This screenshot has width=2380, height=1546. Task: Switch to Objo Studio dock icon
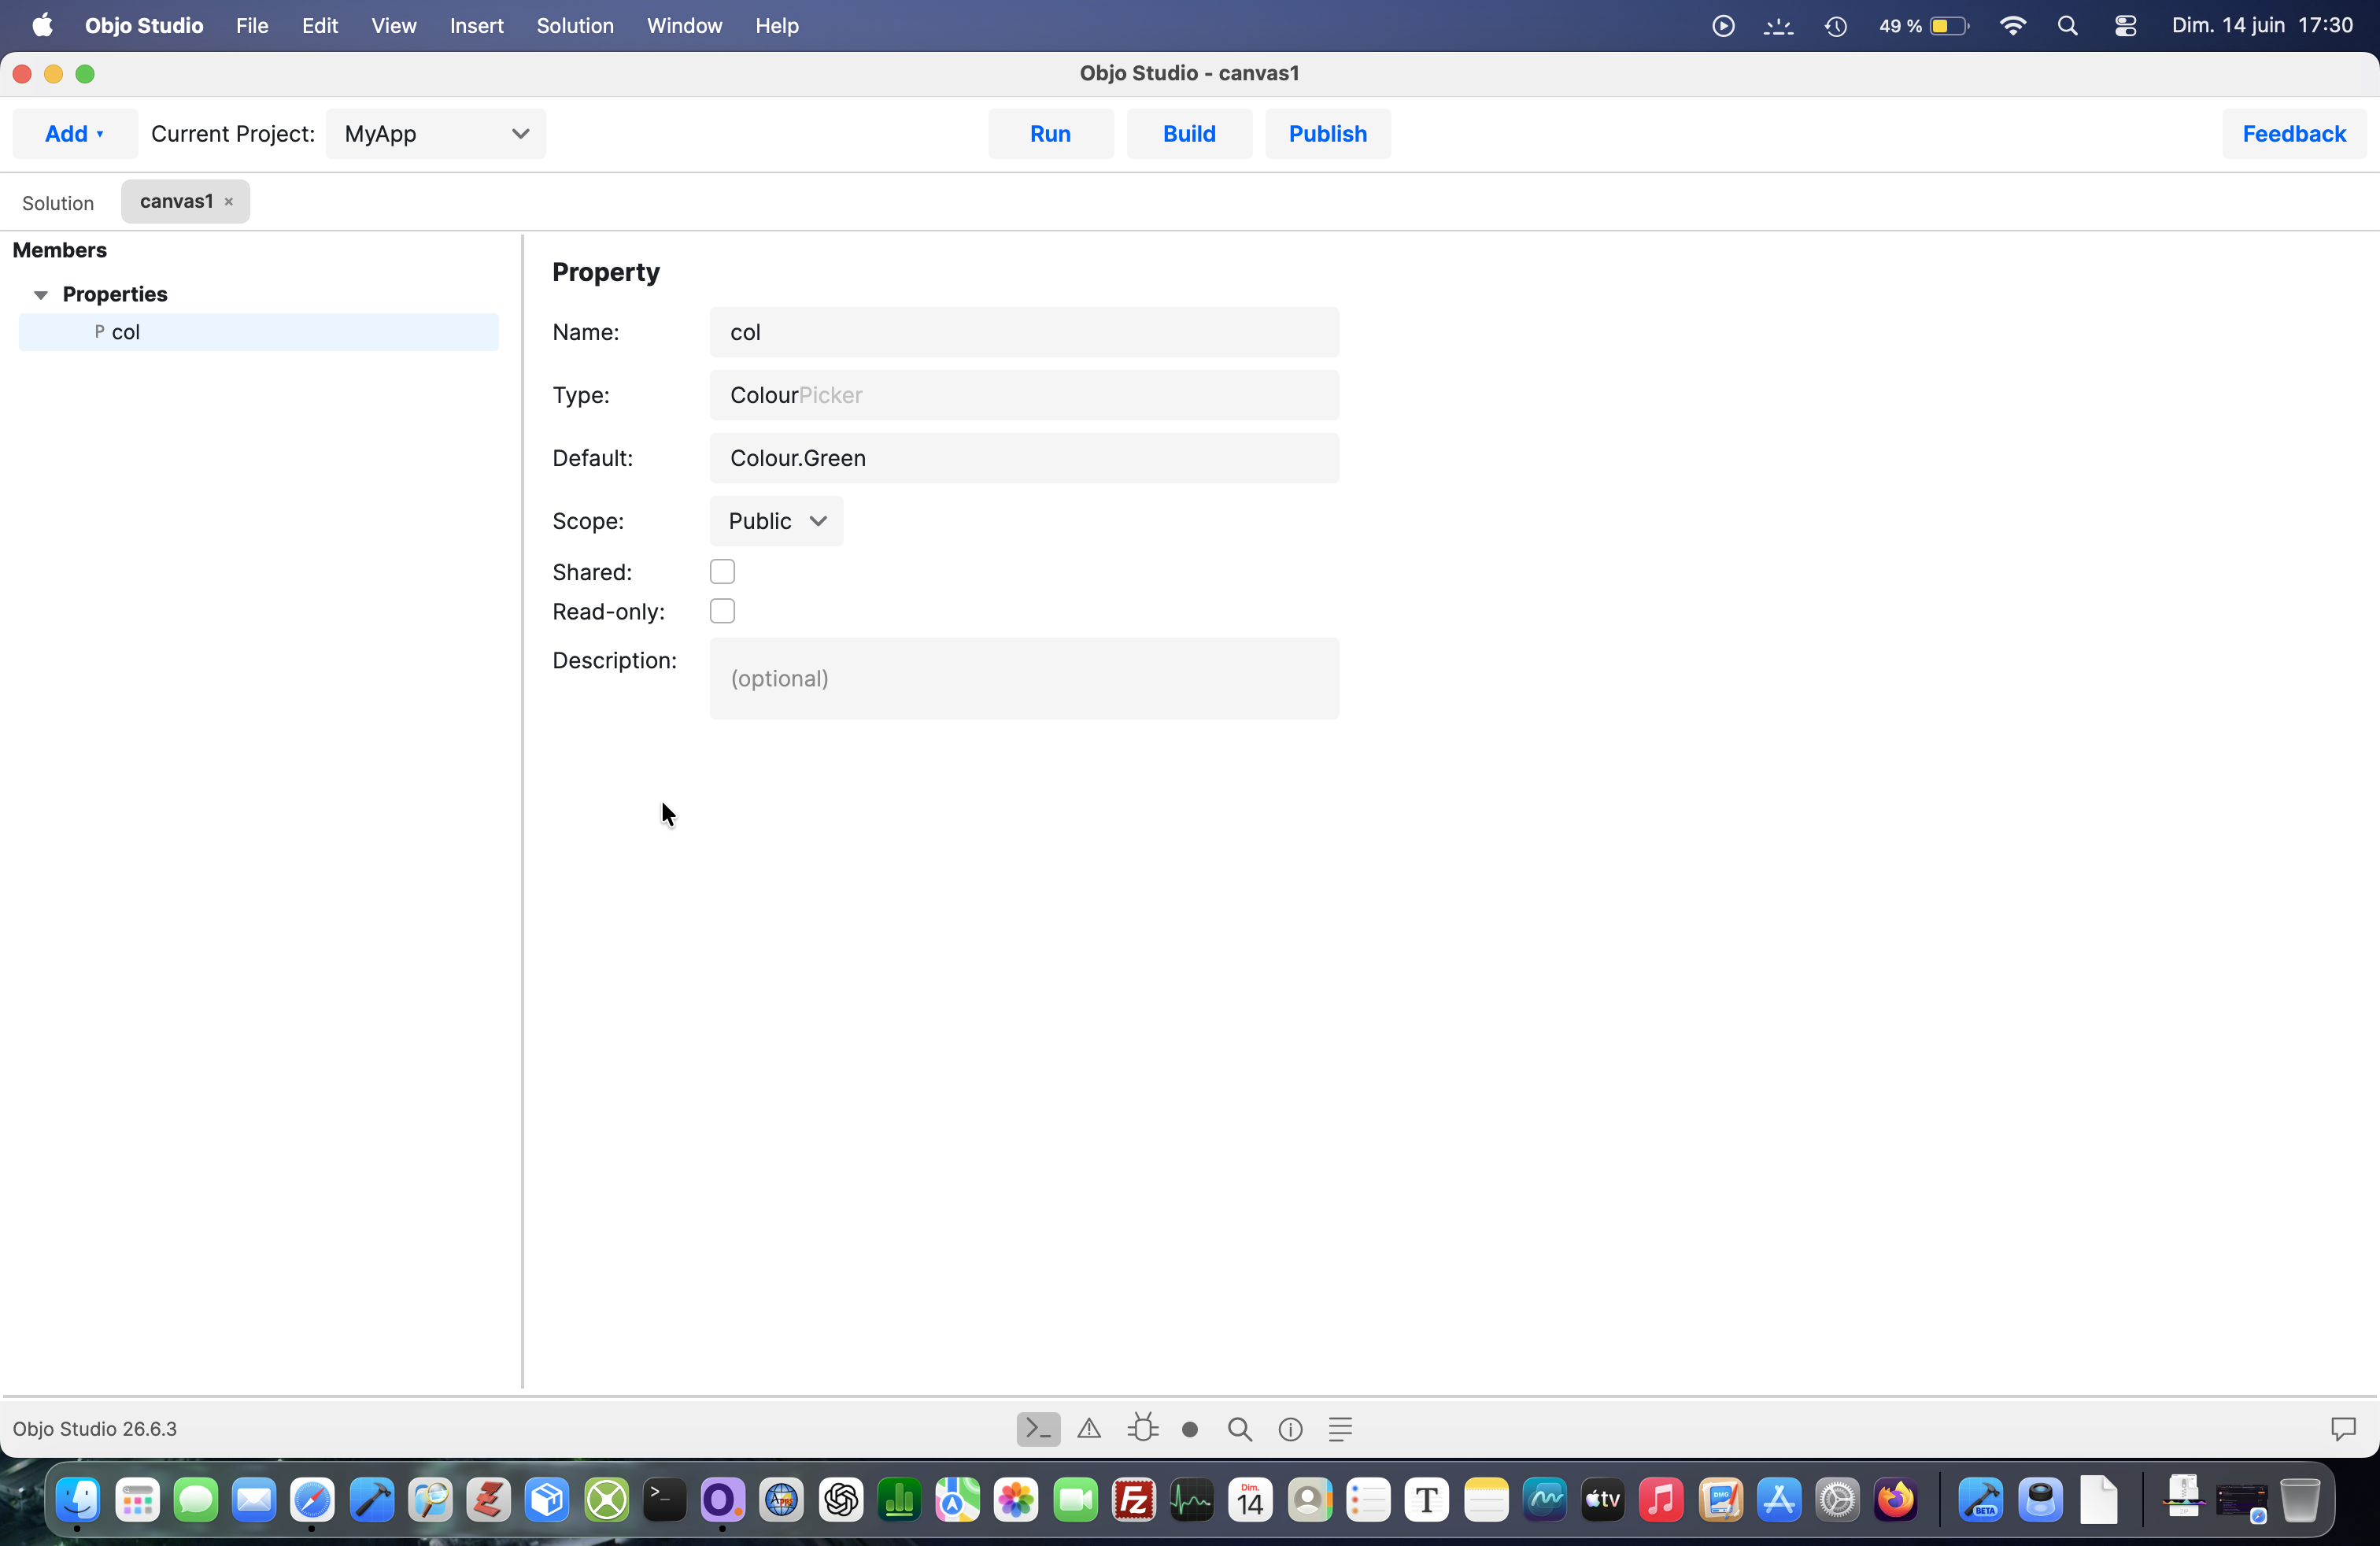[722, 1500]
